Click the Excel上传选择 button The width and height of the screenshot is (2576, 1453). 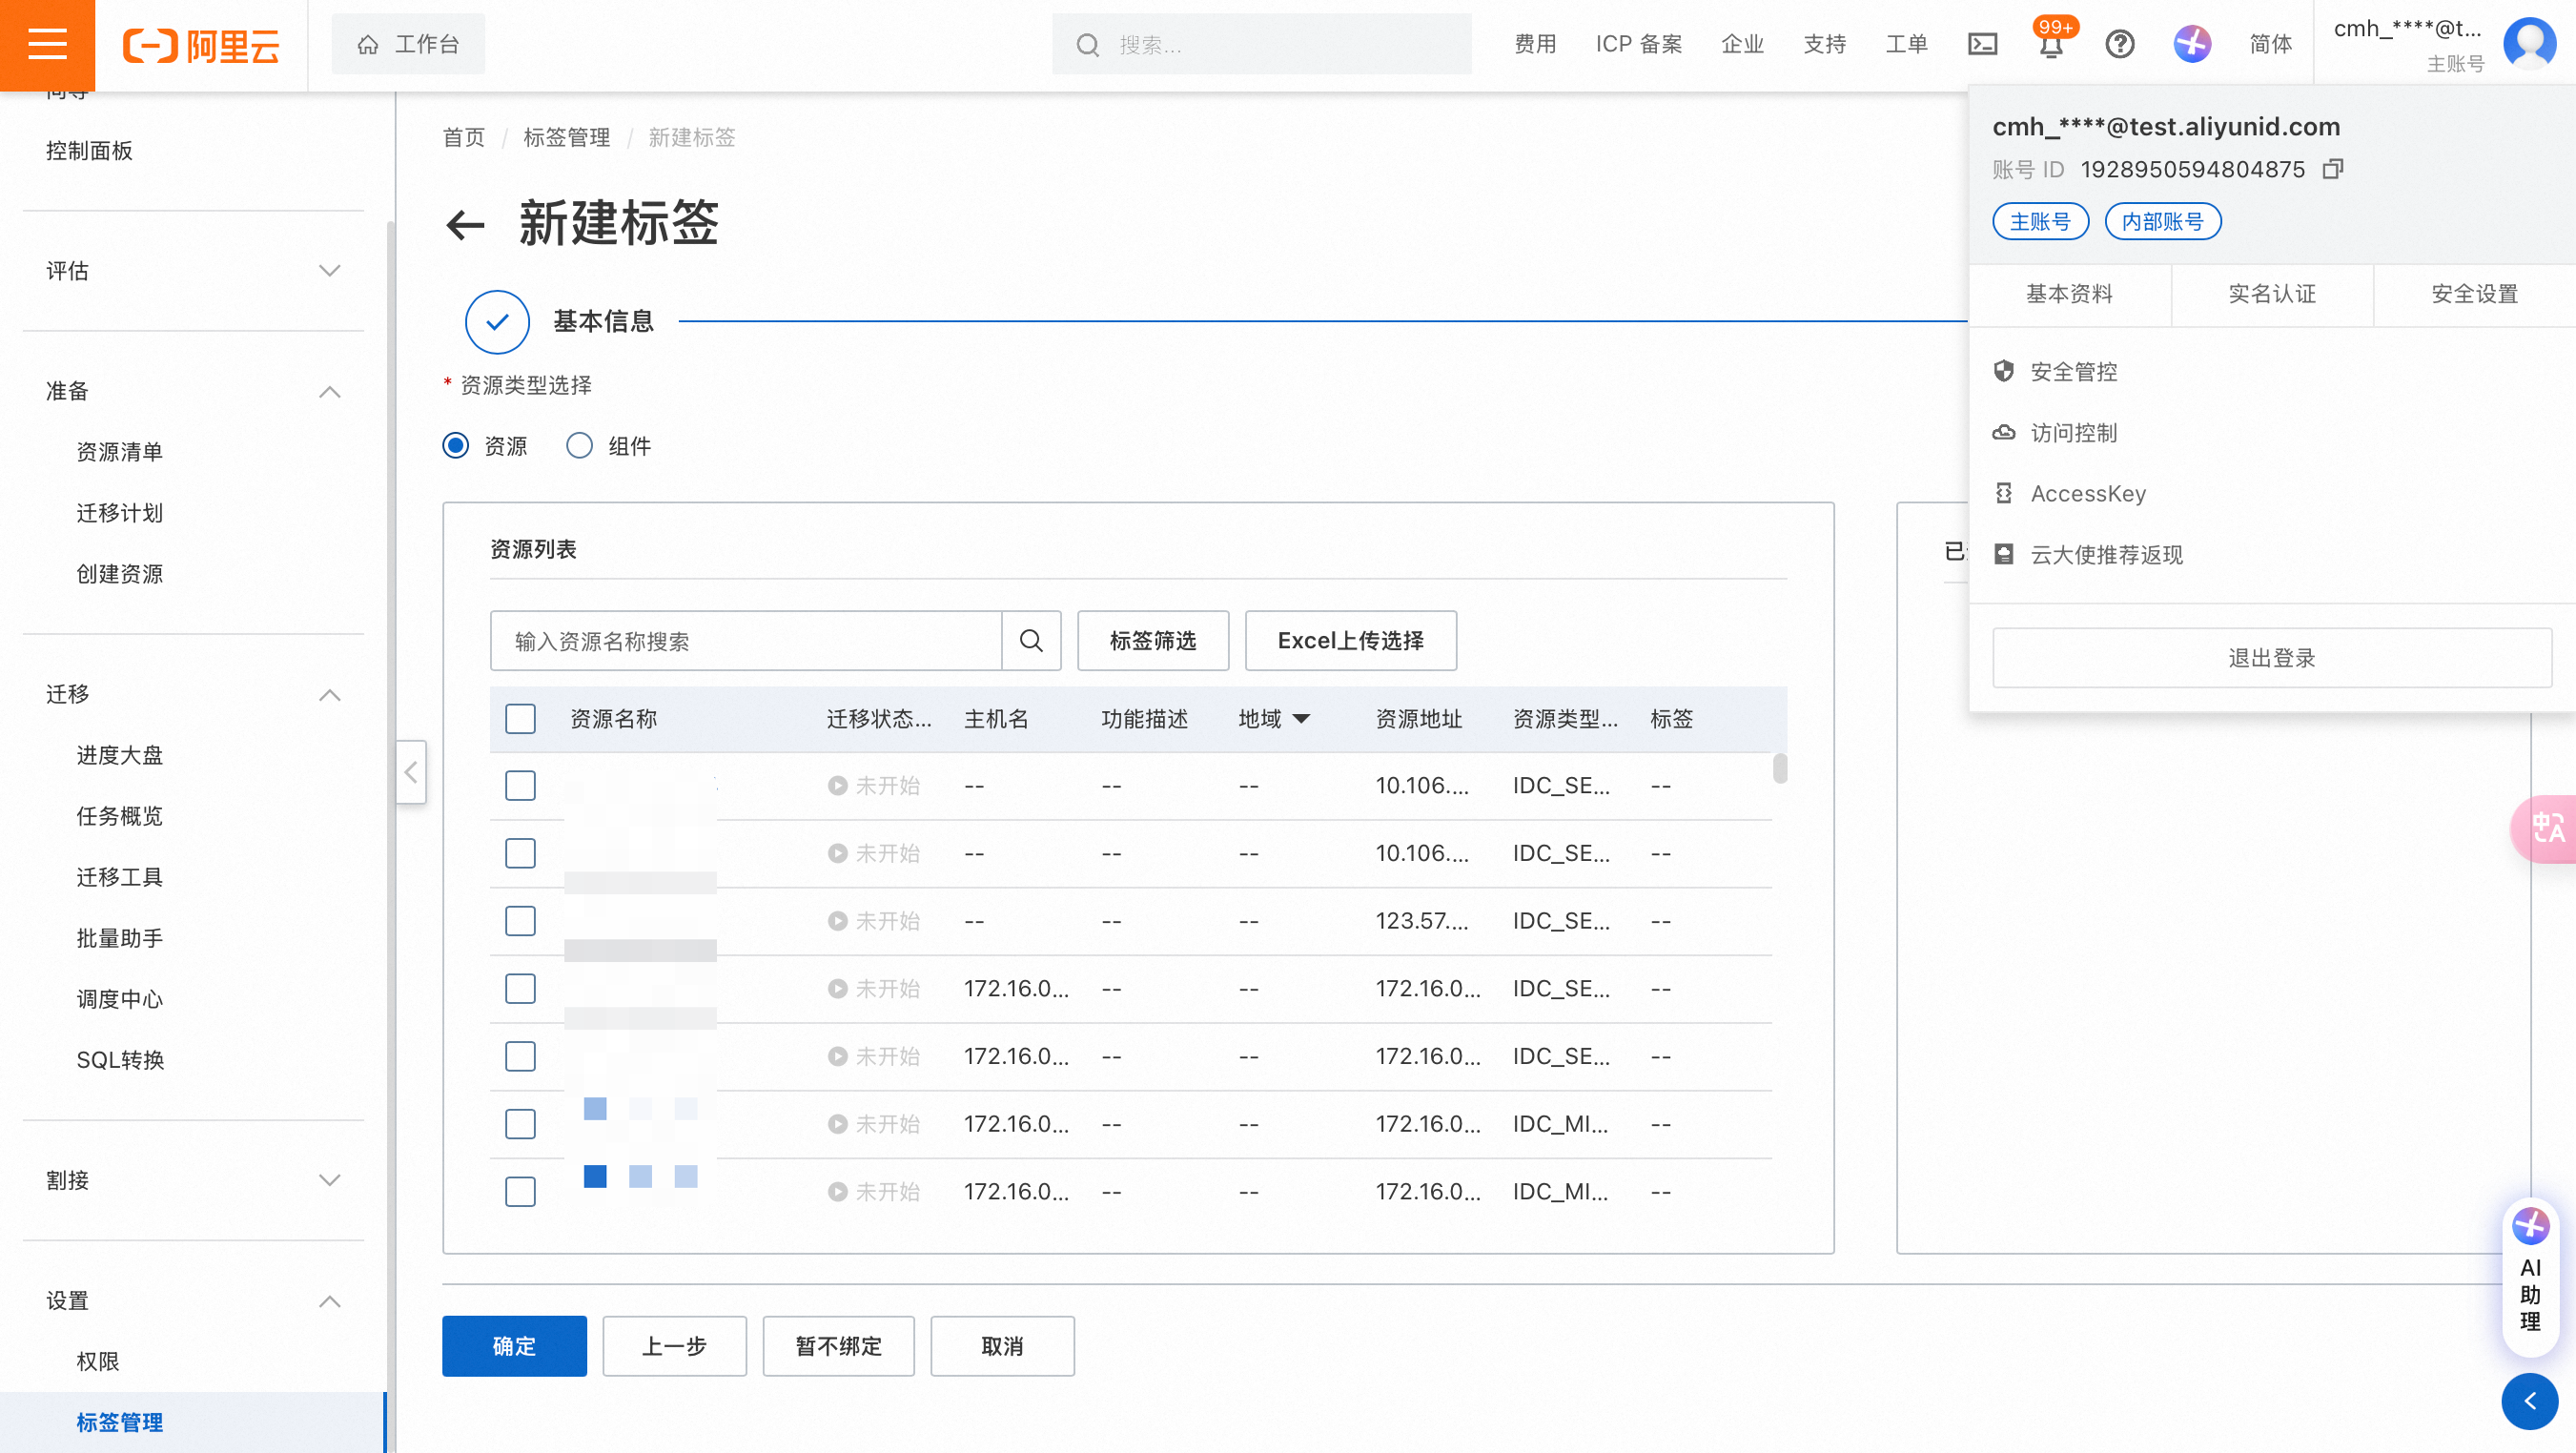(1351, 641)
